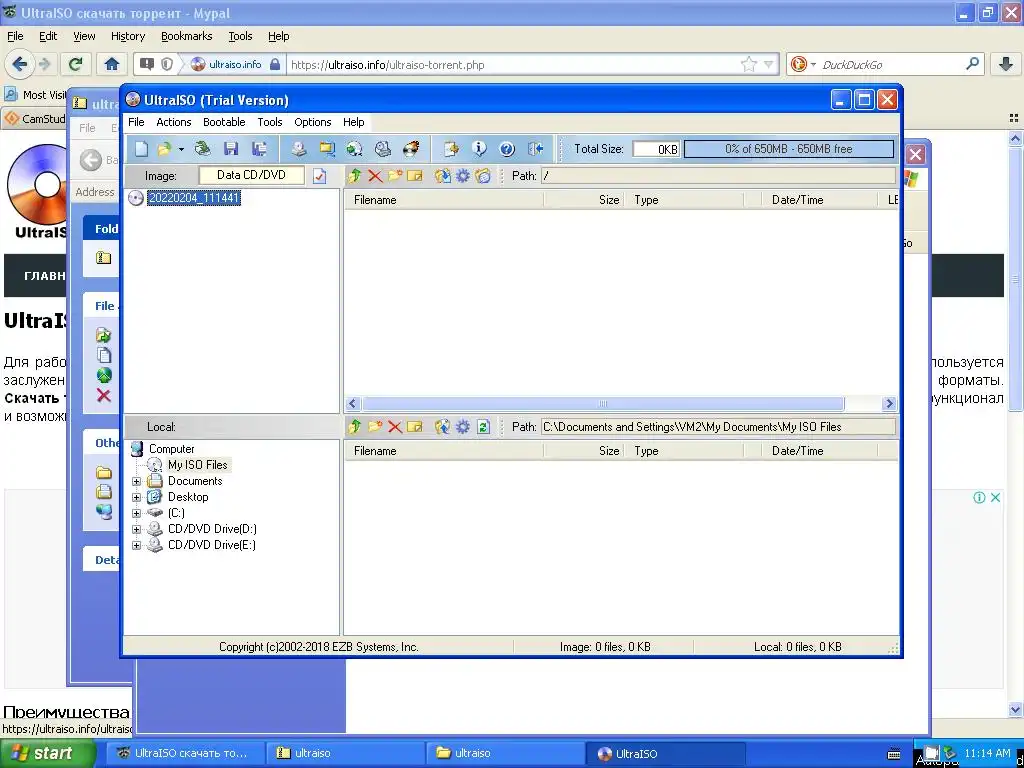Toggle the bootable checkmark icon beside Data CD/DVD

319,176
